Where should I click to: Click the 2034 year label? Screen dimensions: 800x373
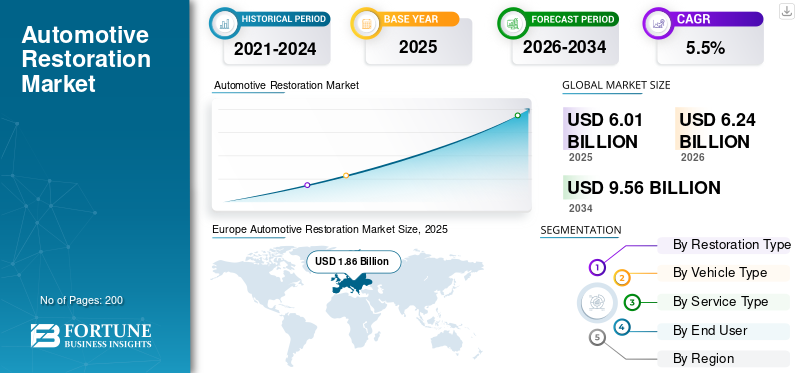coord(581,208)
